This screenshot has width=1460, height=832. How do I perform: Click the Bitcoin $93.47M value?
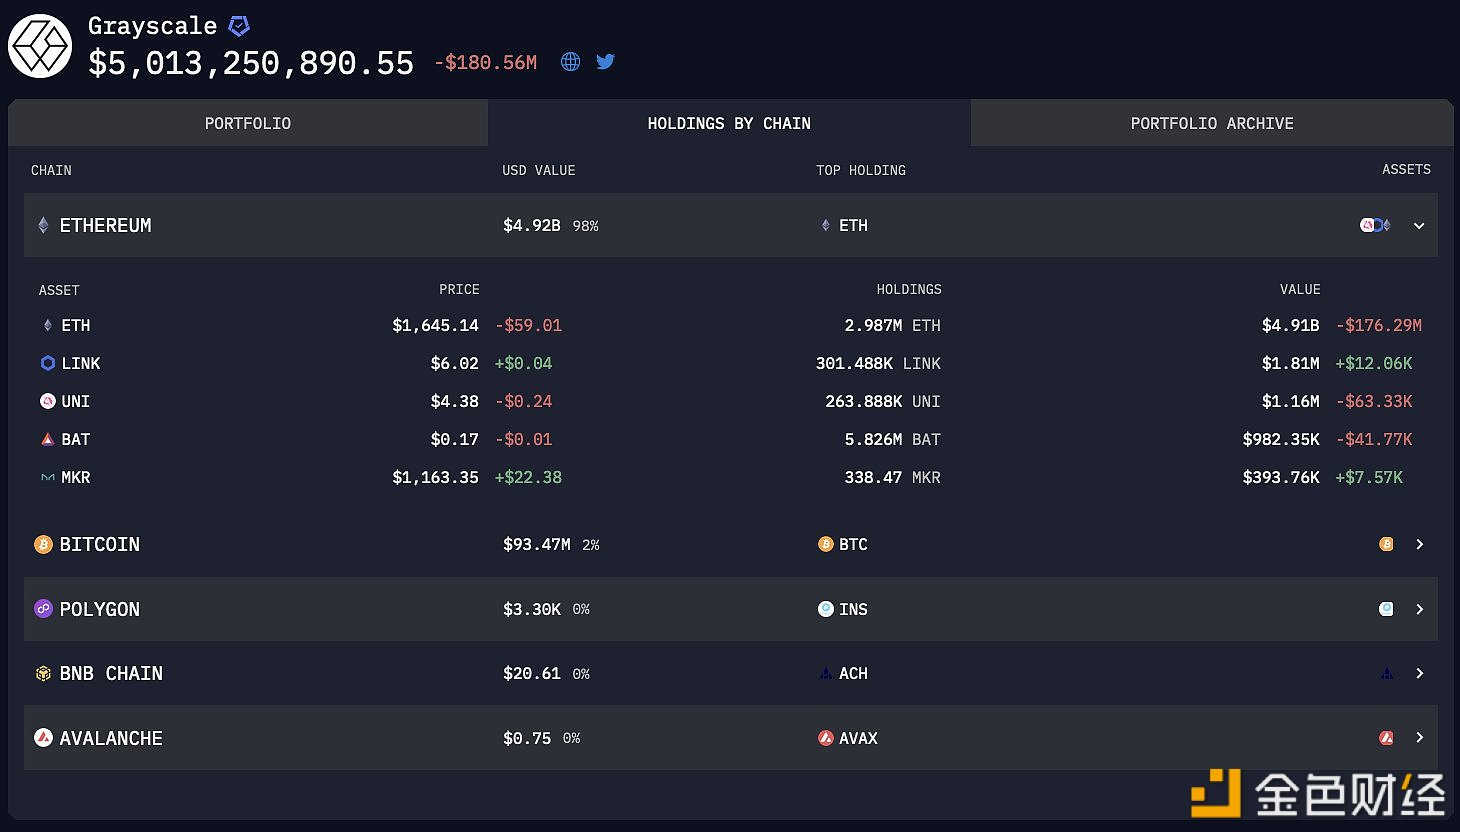pyautogui.click(x=537, y=544)
